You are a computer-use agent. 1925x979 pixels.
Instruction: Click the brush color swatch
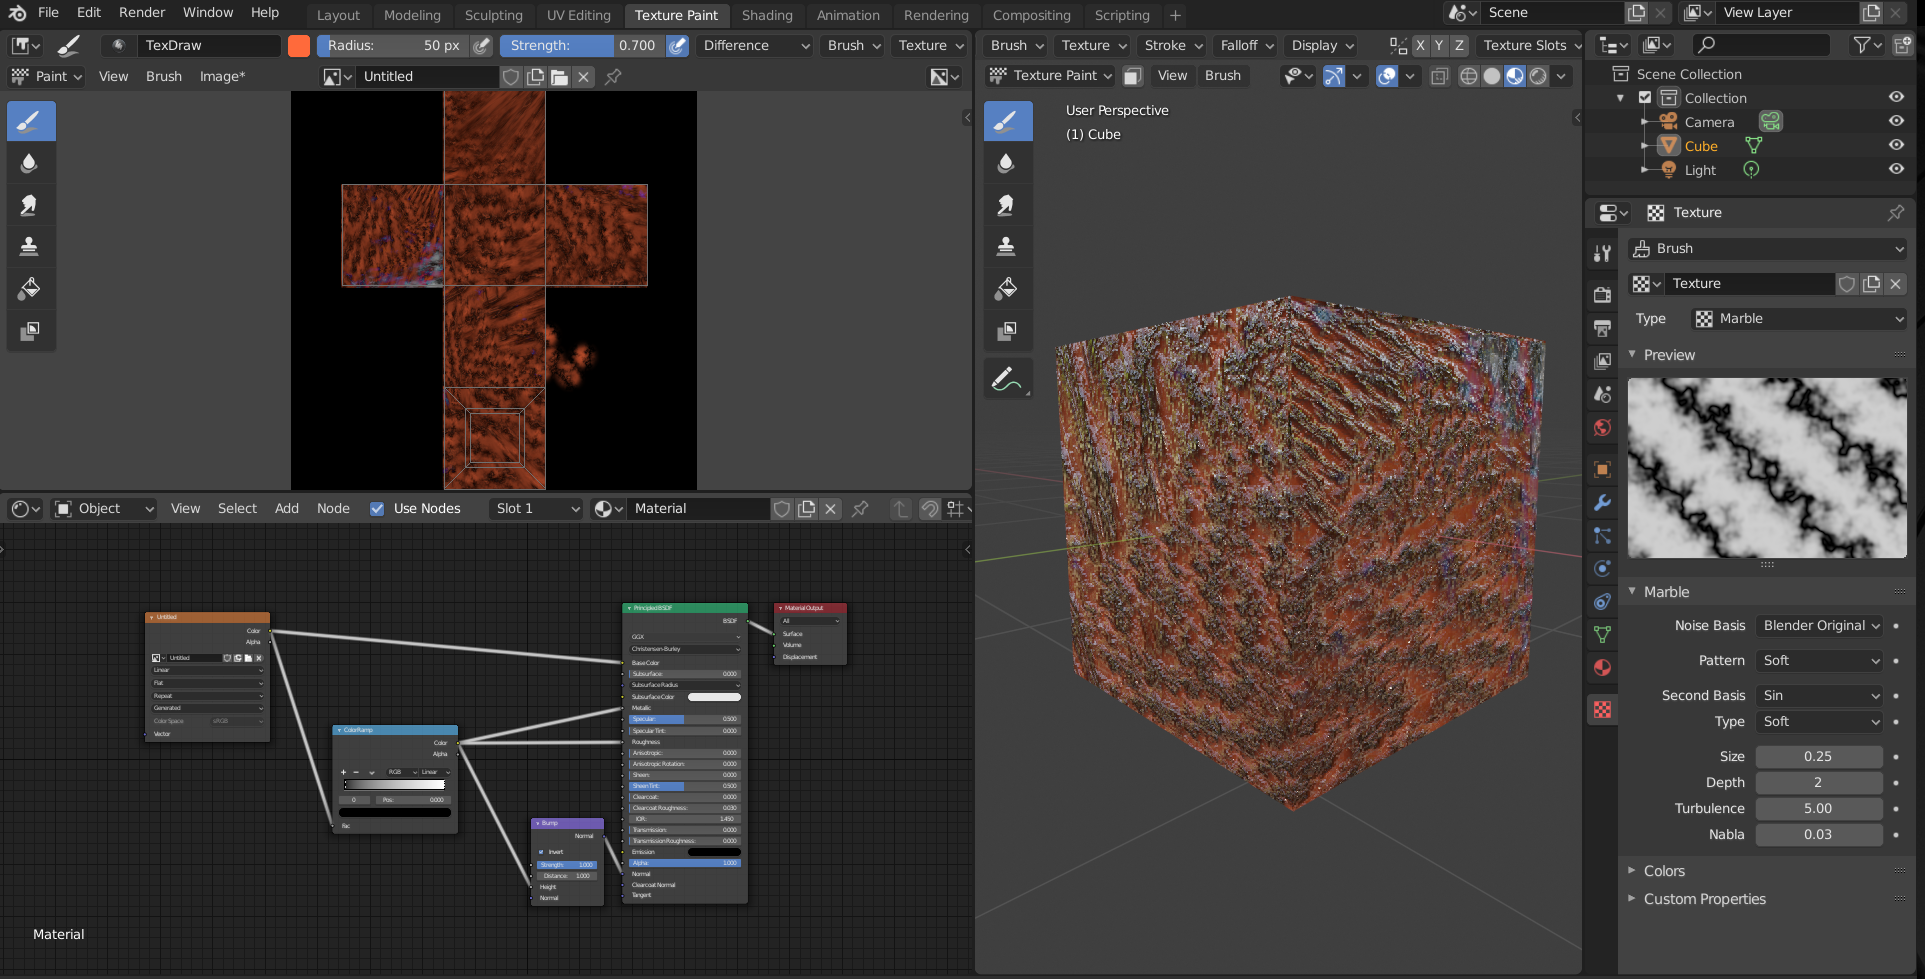click(x=298, y=46)
